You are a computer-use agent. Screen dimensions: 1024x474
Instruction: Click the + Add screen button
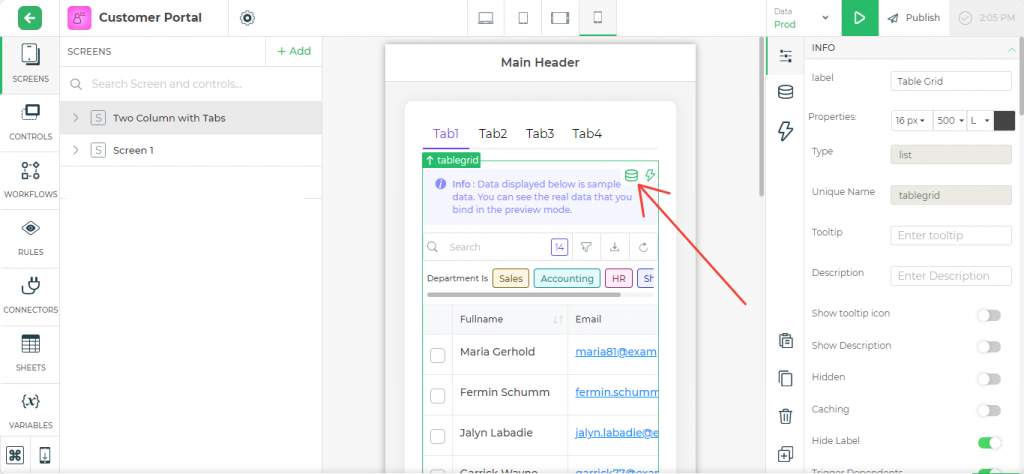[294, 51]
